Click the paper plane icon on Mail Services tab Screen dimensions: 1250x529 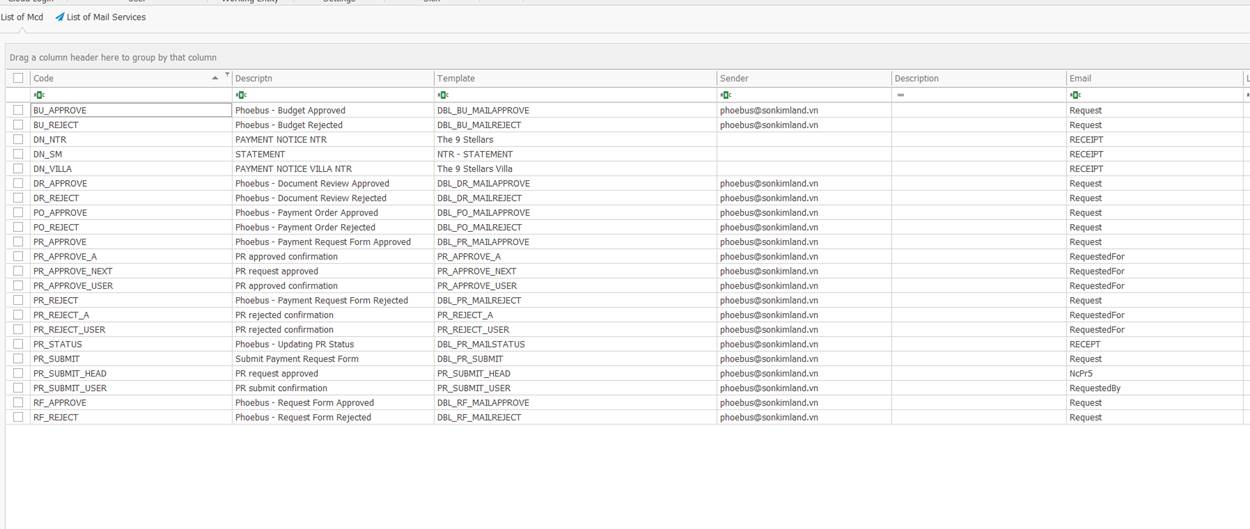[60, 17]
